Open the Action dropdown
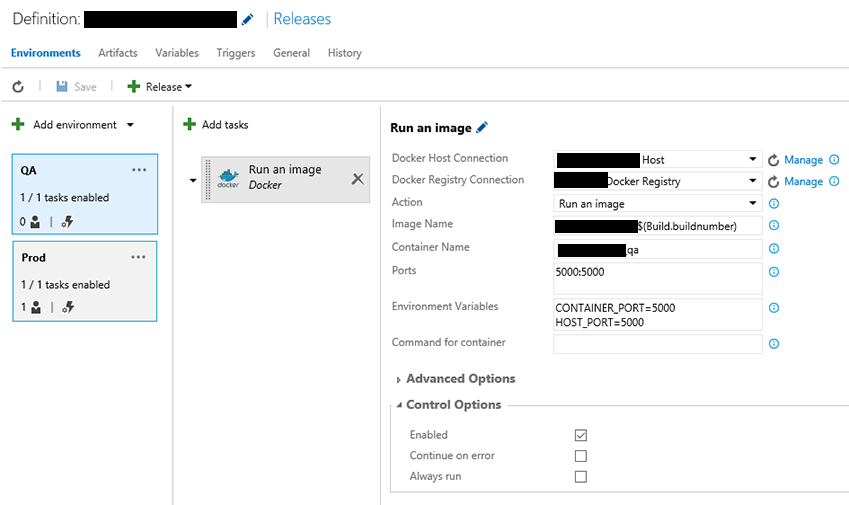The width and height of the screenshot is (849, 505). point(658,204)
